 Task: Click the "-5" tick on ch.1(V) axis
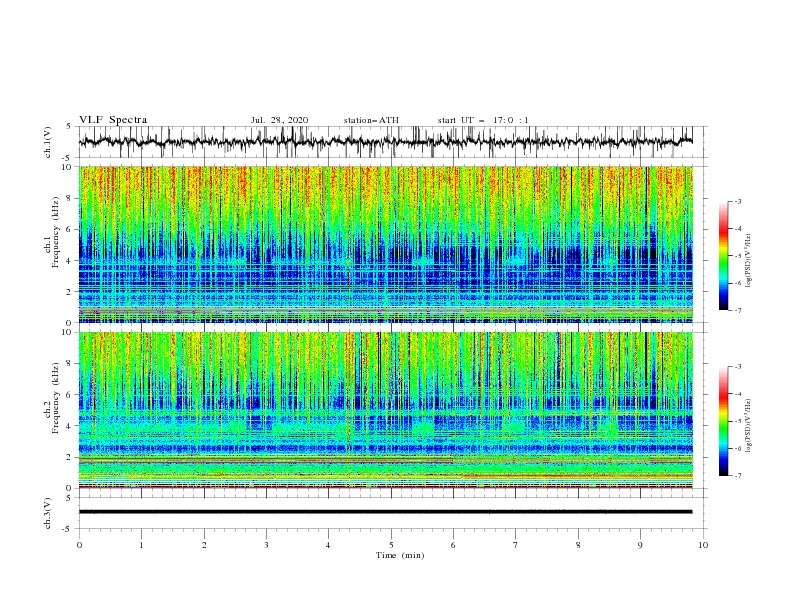(x=68, y=158)
